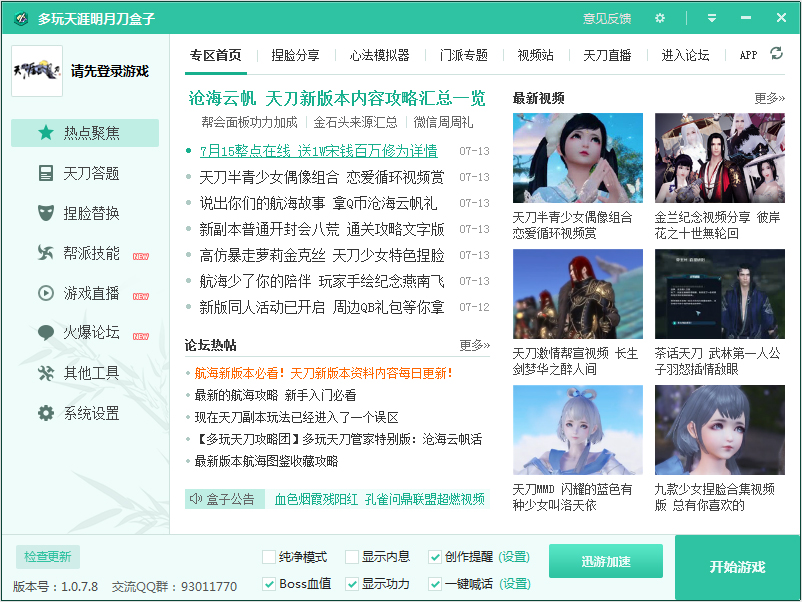Open 设置 link next to 一键喊话
The width and height of the screenshot is (802, 602).
coord(514,584)
